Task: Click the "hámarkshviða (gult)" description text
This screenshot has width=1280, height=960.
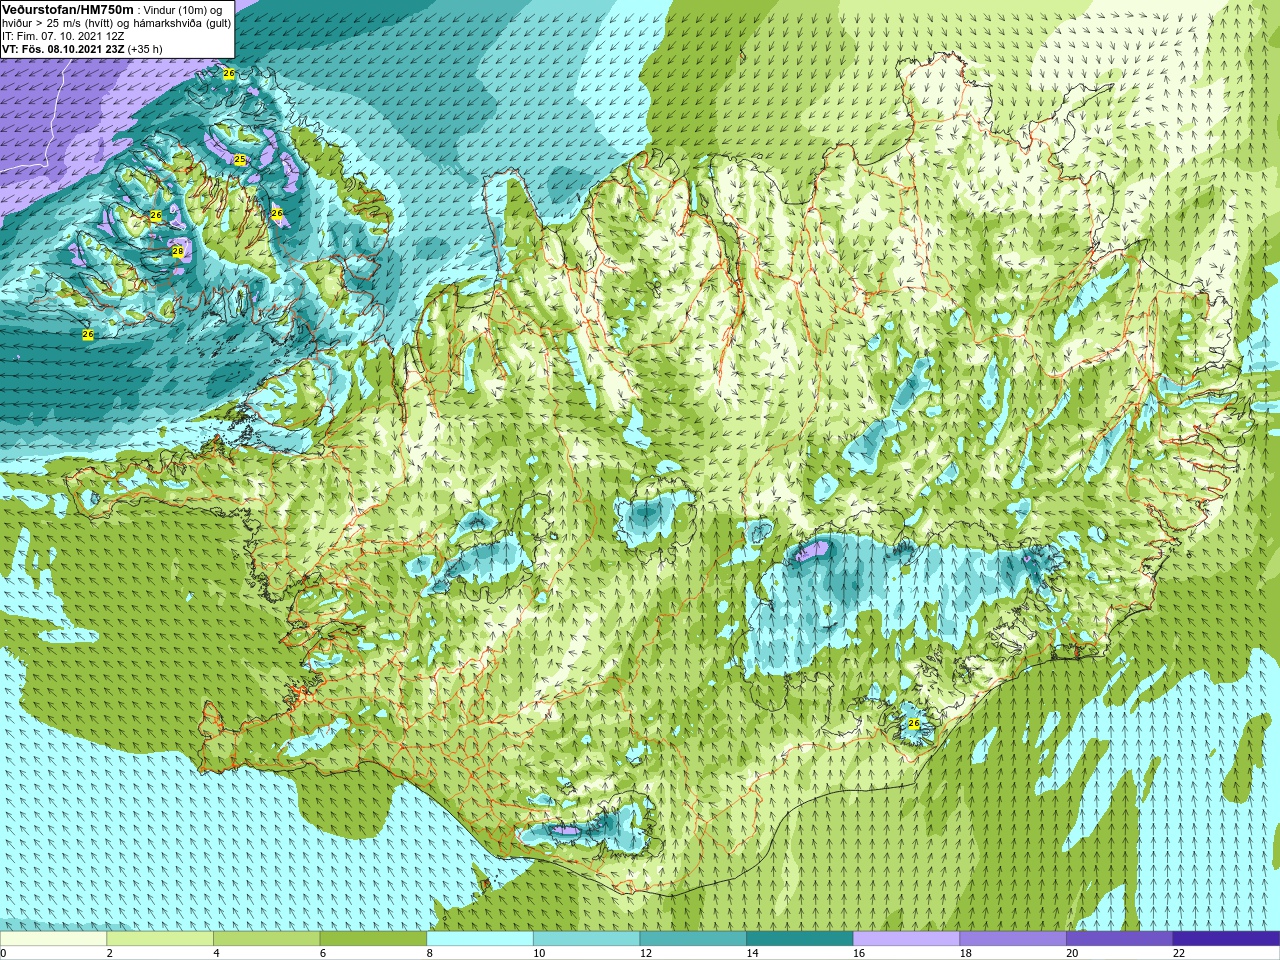Action: [x=182, y=22]
